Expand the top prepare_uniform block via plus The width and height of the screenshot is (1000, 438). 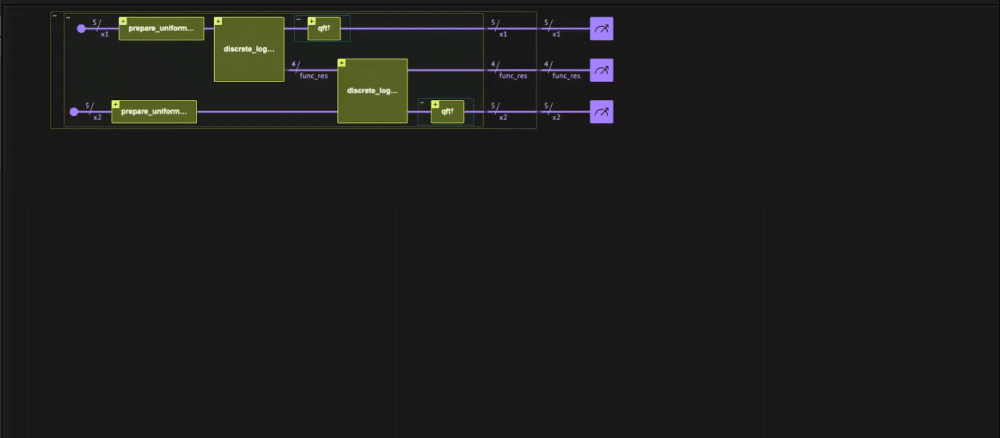point(123,20)
